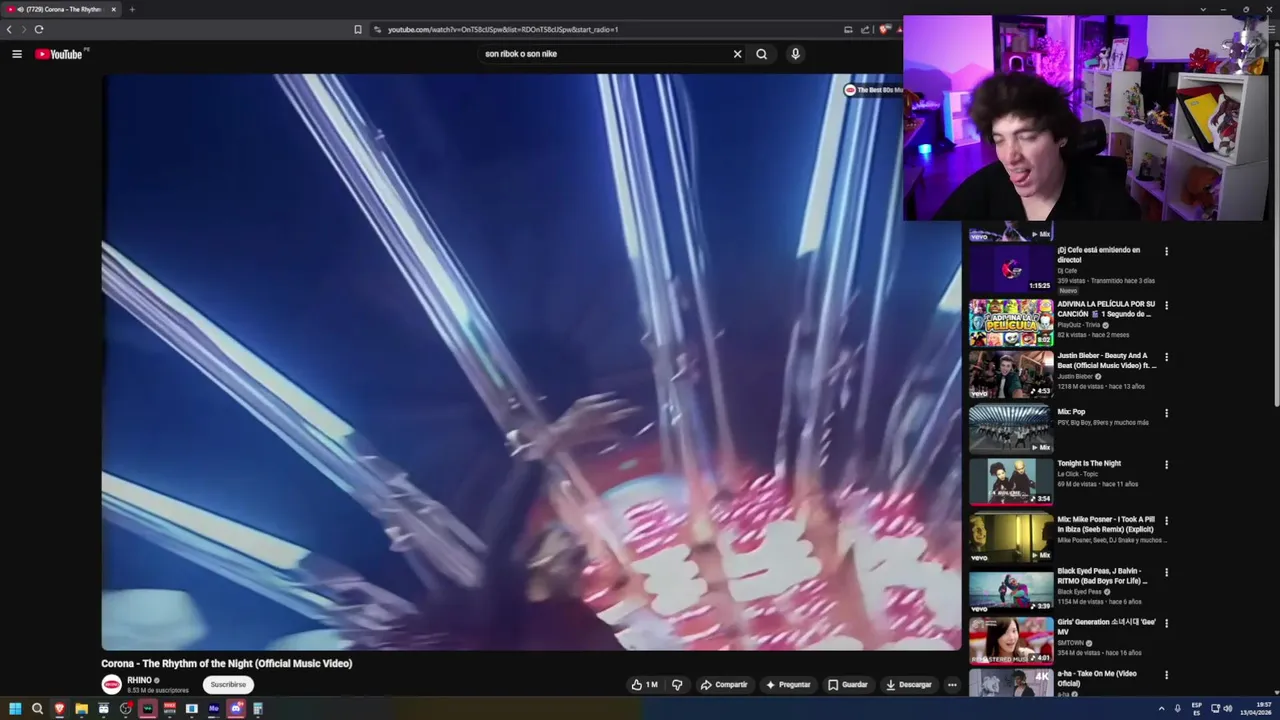Screen dimensions: 1280x720
Task: Click the Guardar save button
Action: [848, 685]
